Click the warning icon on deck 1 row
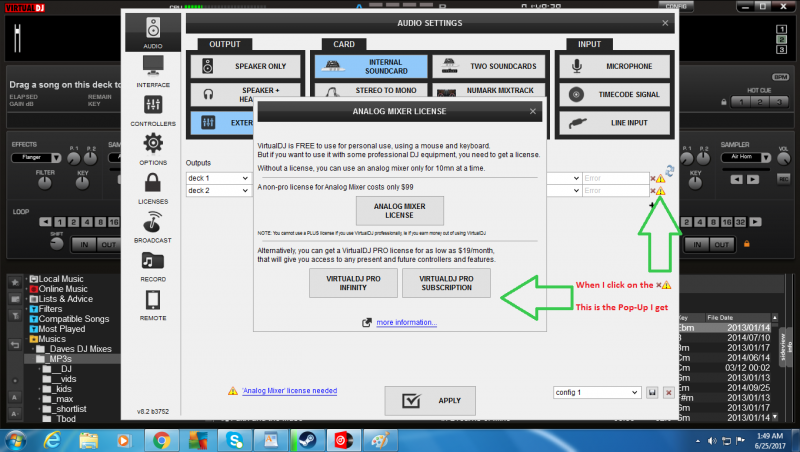Viewport: 800px width, 452px height. (x=660, y=179)
